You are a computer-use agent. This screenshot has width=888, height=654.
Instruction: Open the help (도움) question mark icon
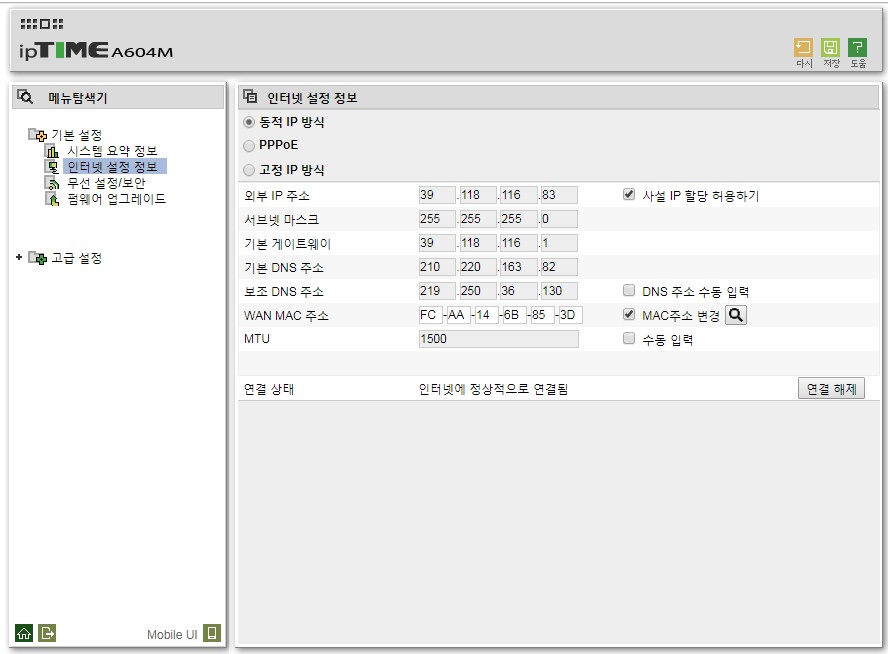(x=857, y=48)
